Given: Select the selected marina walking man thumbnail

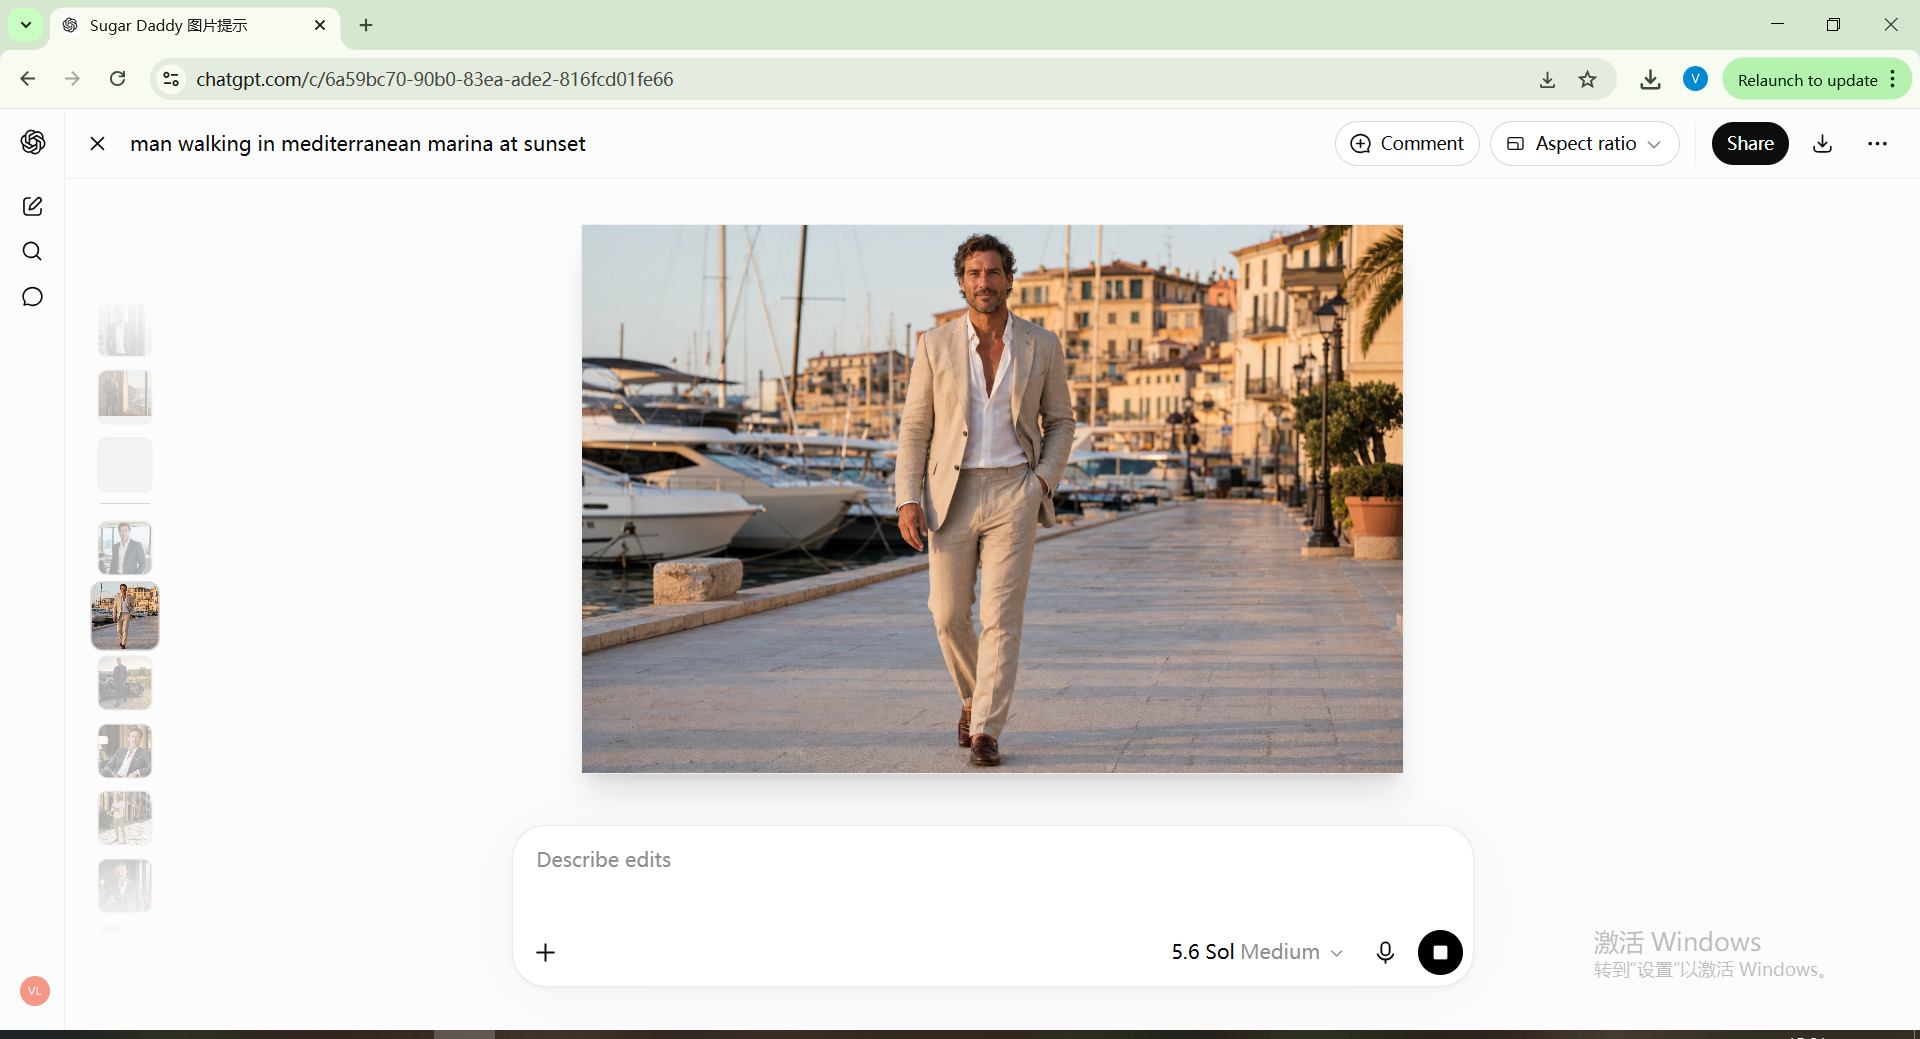Looking at the screenshot, I should 125,616.
